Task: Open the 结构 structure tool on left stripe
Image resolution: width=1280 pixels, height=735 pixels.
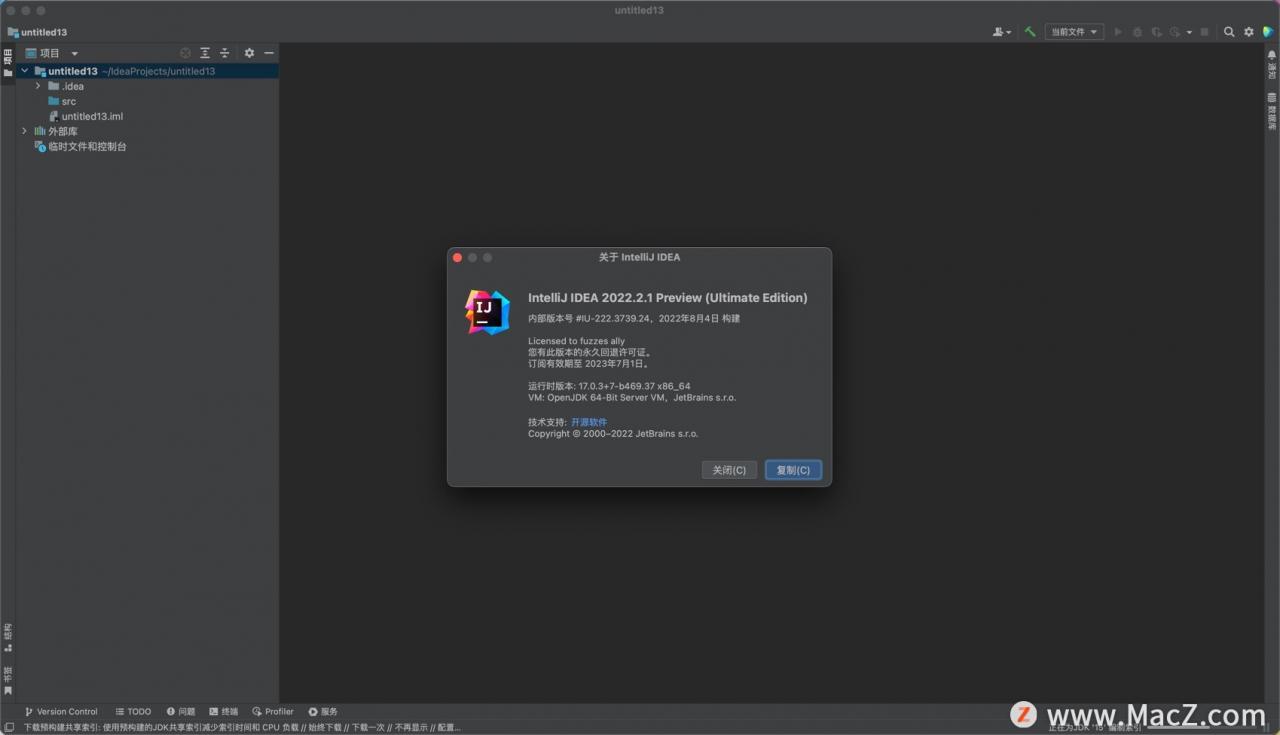Action: (x=7, y=636)
